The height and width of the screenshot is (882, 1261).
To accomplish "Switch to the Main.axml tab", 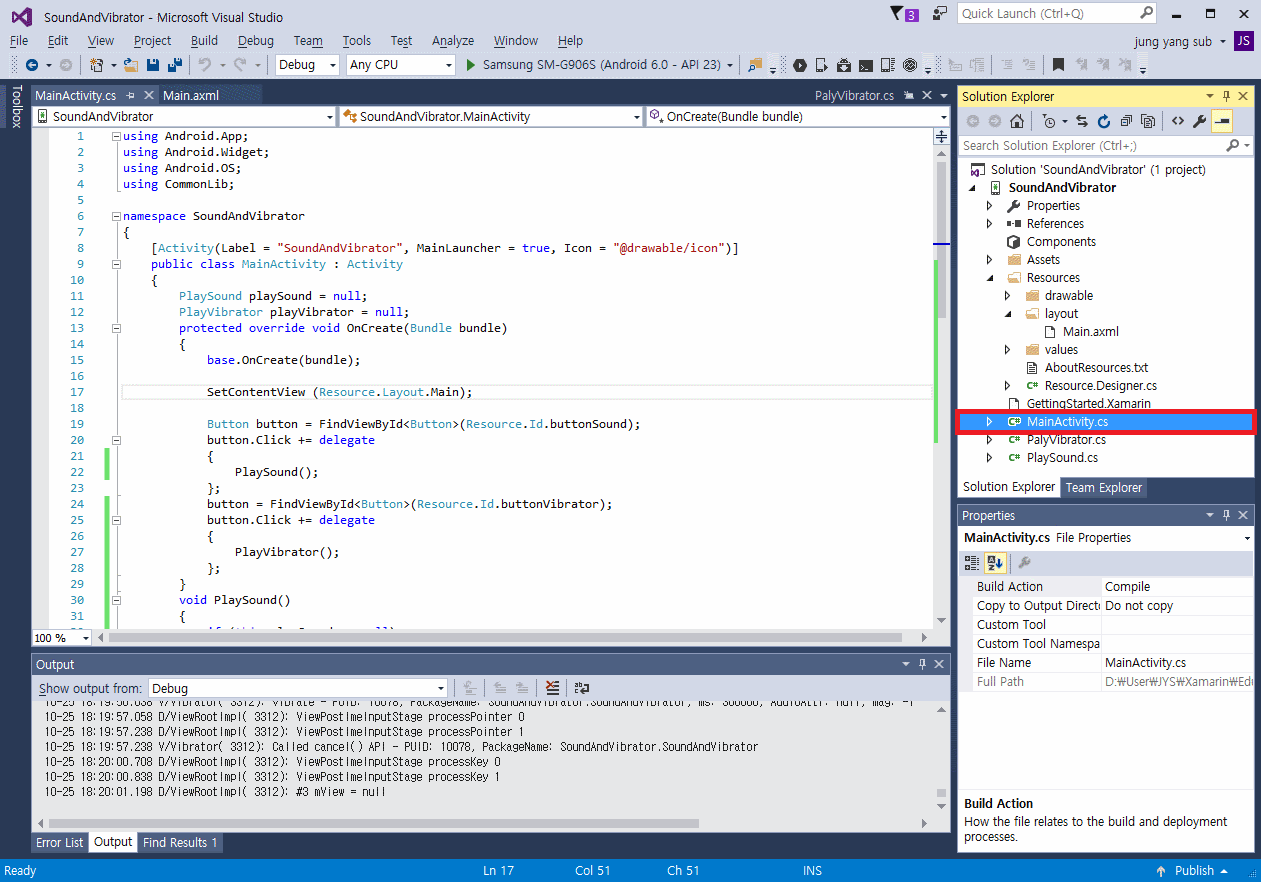I will 191,96.
